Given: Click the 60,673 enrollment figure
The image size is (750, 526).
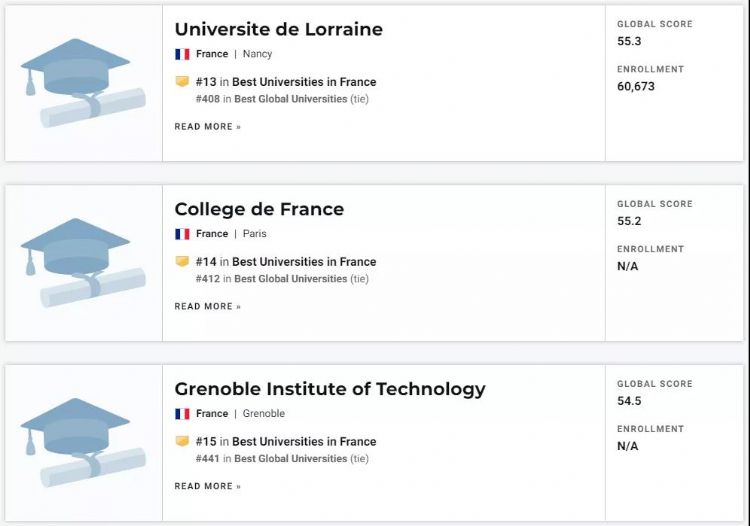Looking at the screenshot, I should click(x=638, y=87).
